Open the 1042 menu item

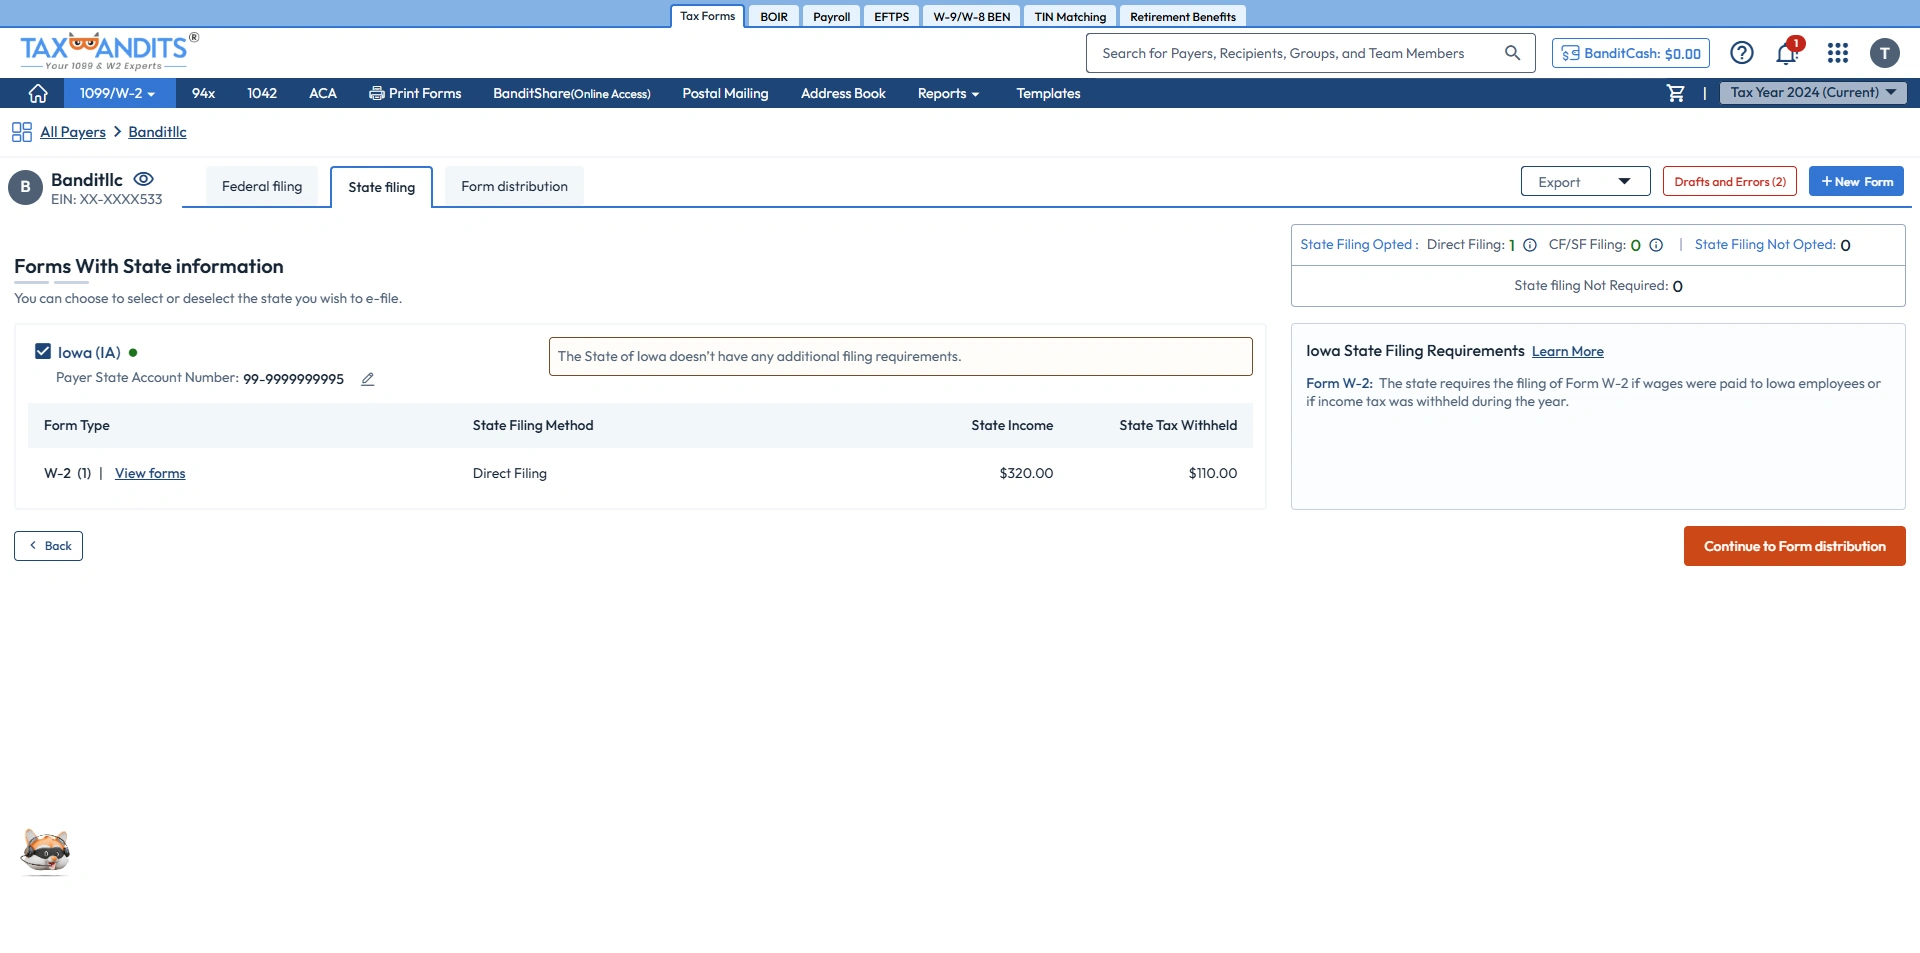[262, 93]
